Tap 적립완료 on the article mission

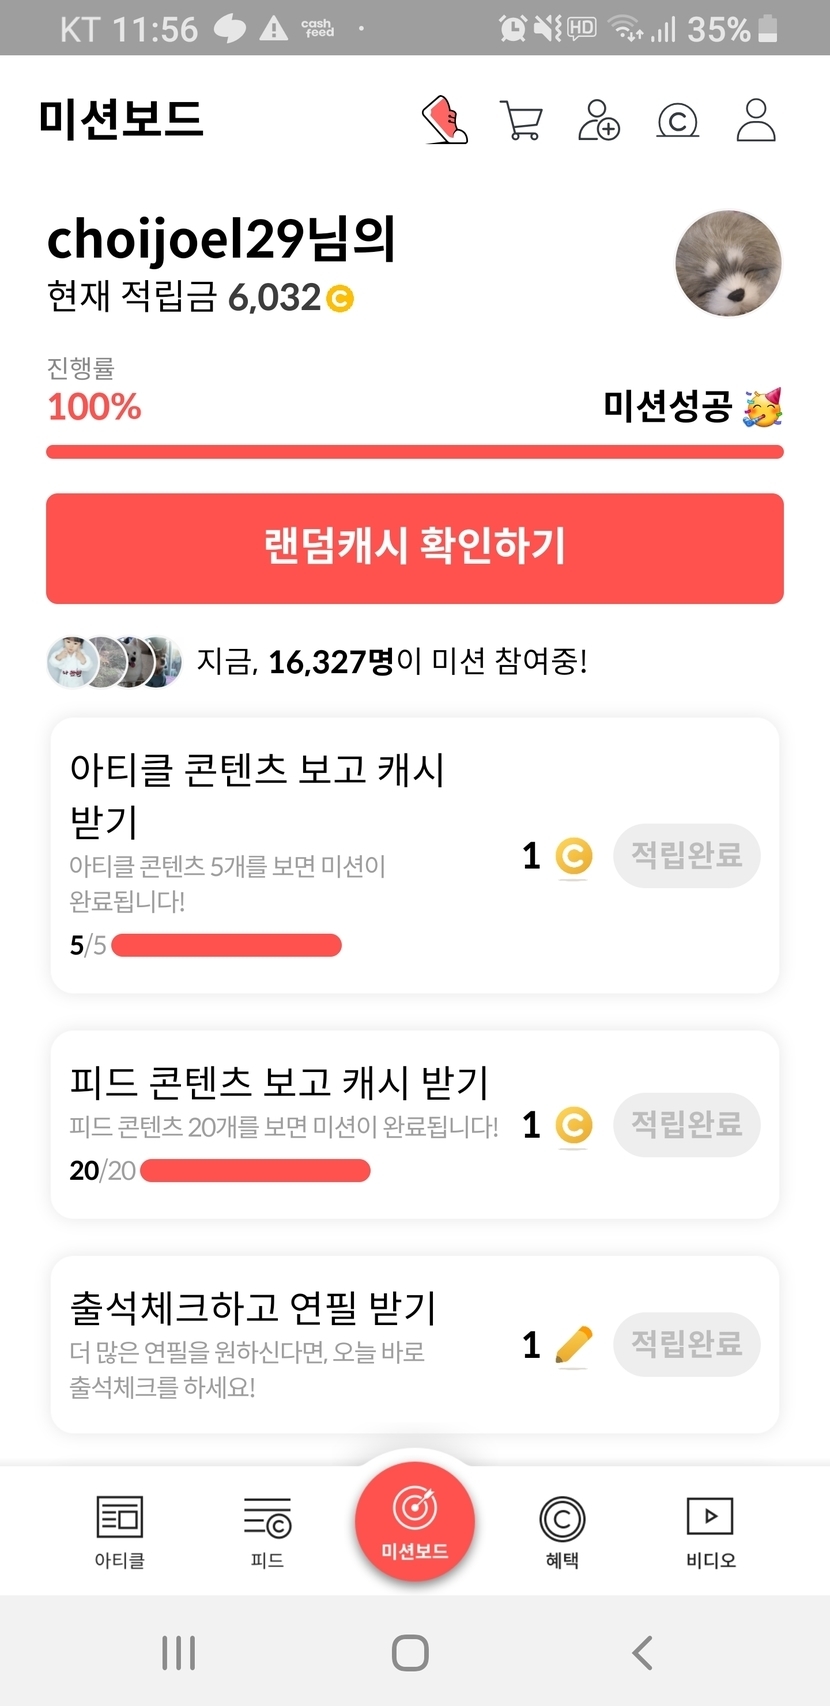tap(686, 855)
